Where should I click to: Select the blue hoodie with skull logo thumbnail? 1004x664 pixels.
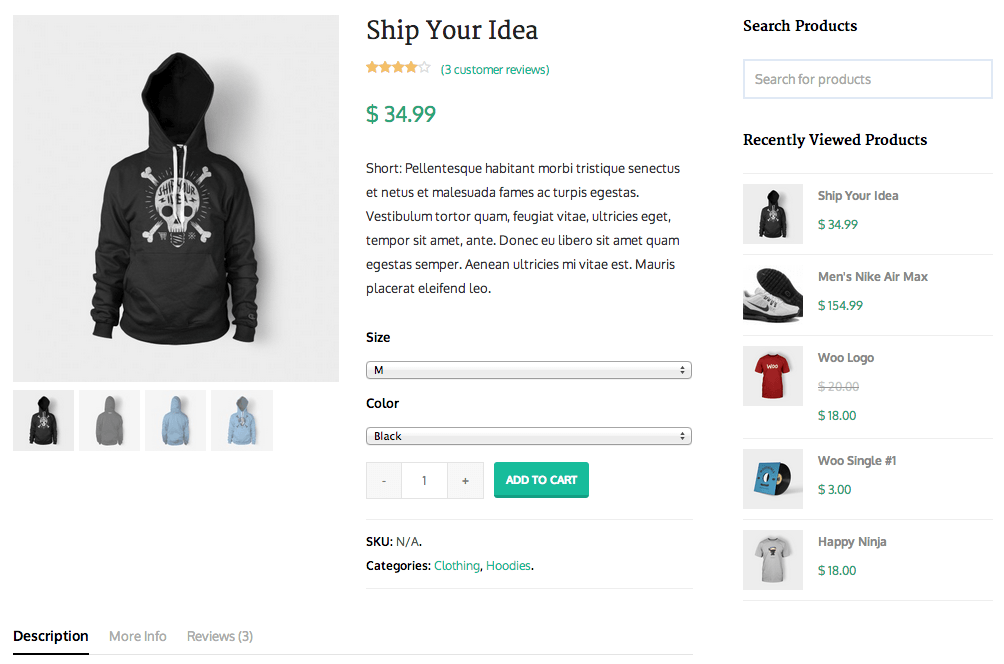242,420
